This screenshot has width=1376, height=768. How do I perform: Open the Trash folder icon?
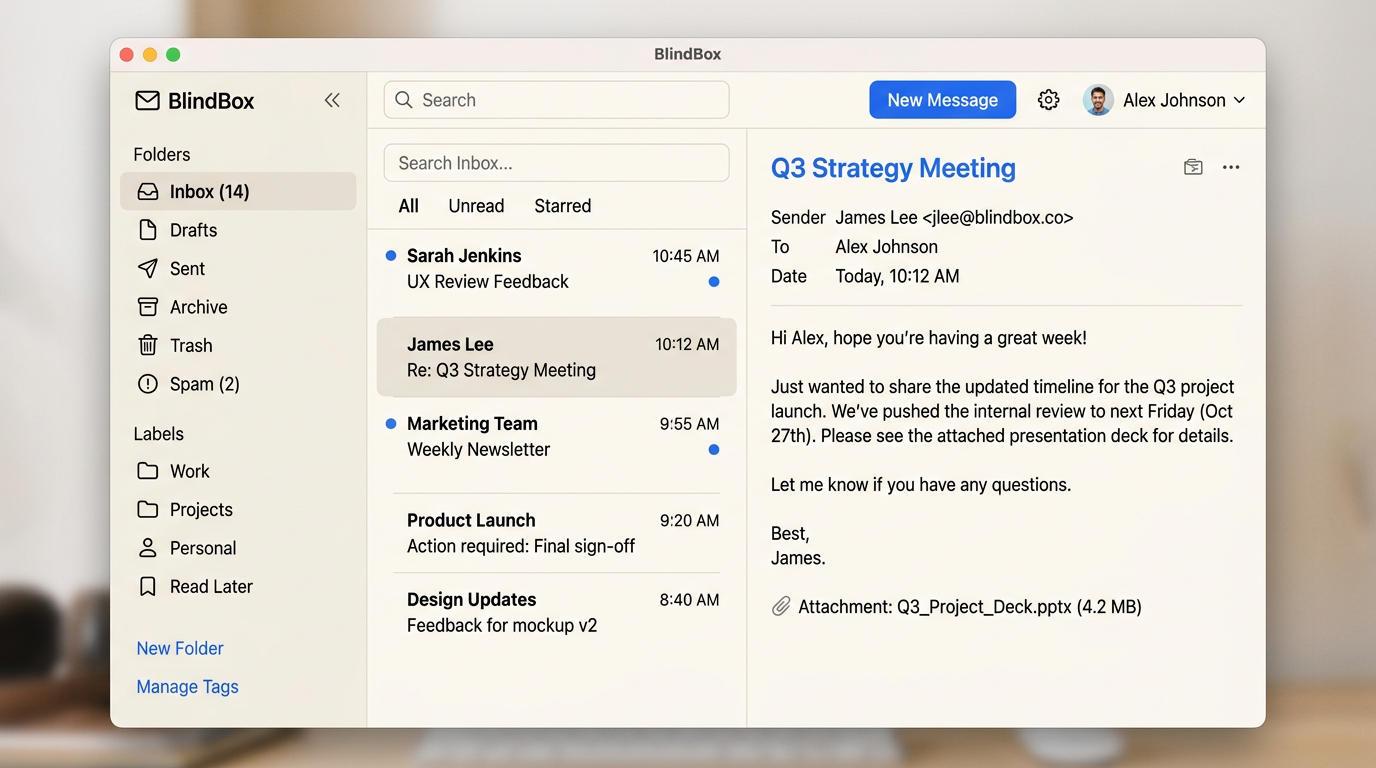tap(148, 345)
